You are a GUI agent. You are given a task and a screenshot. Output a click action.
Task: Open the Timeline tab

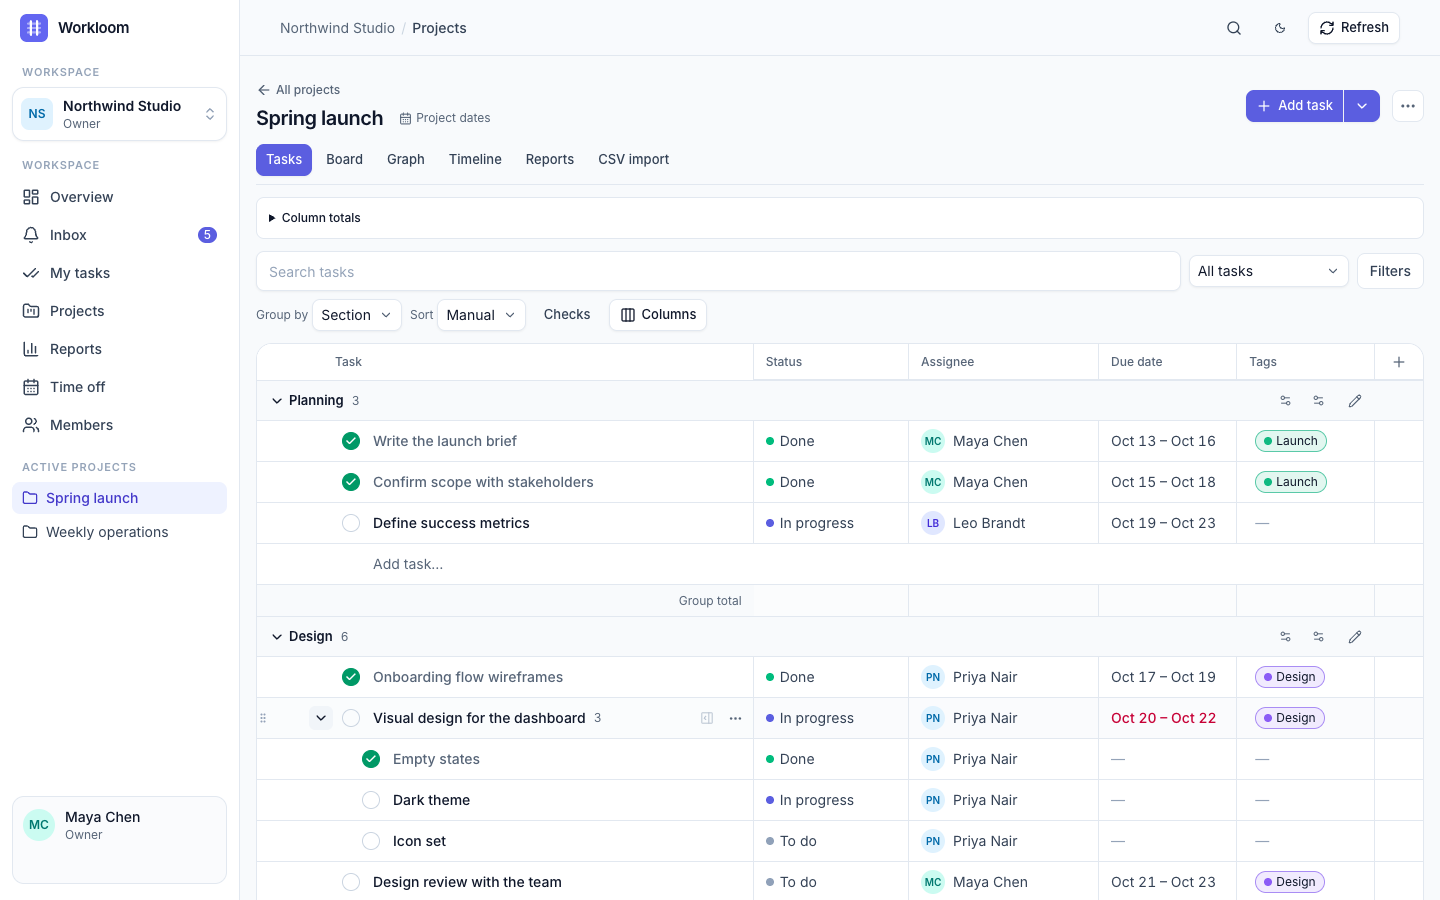point(475,160)
